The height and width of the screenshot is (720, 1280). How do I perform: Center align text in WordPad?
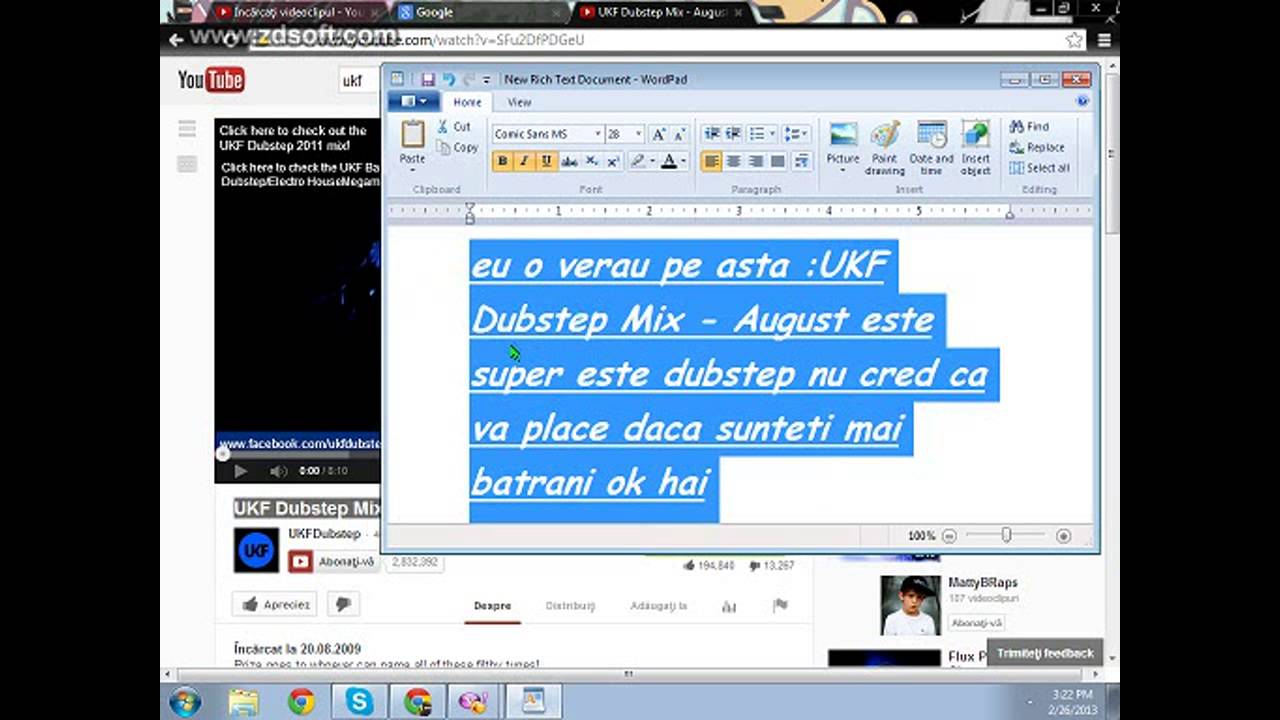(733, 161)
